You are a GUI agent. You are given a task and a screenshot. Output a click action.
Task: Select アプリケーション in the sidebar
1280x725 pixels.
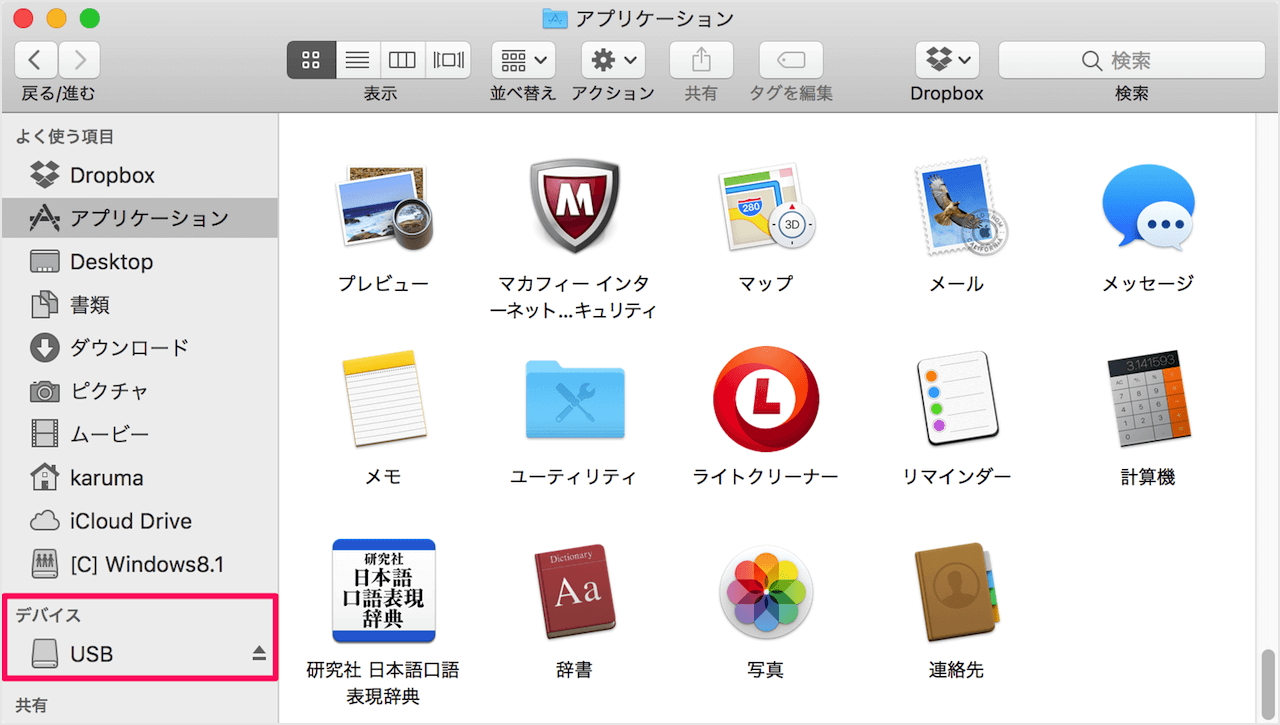click(139, 218)
